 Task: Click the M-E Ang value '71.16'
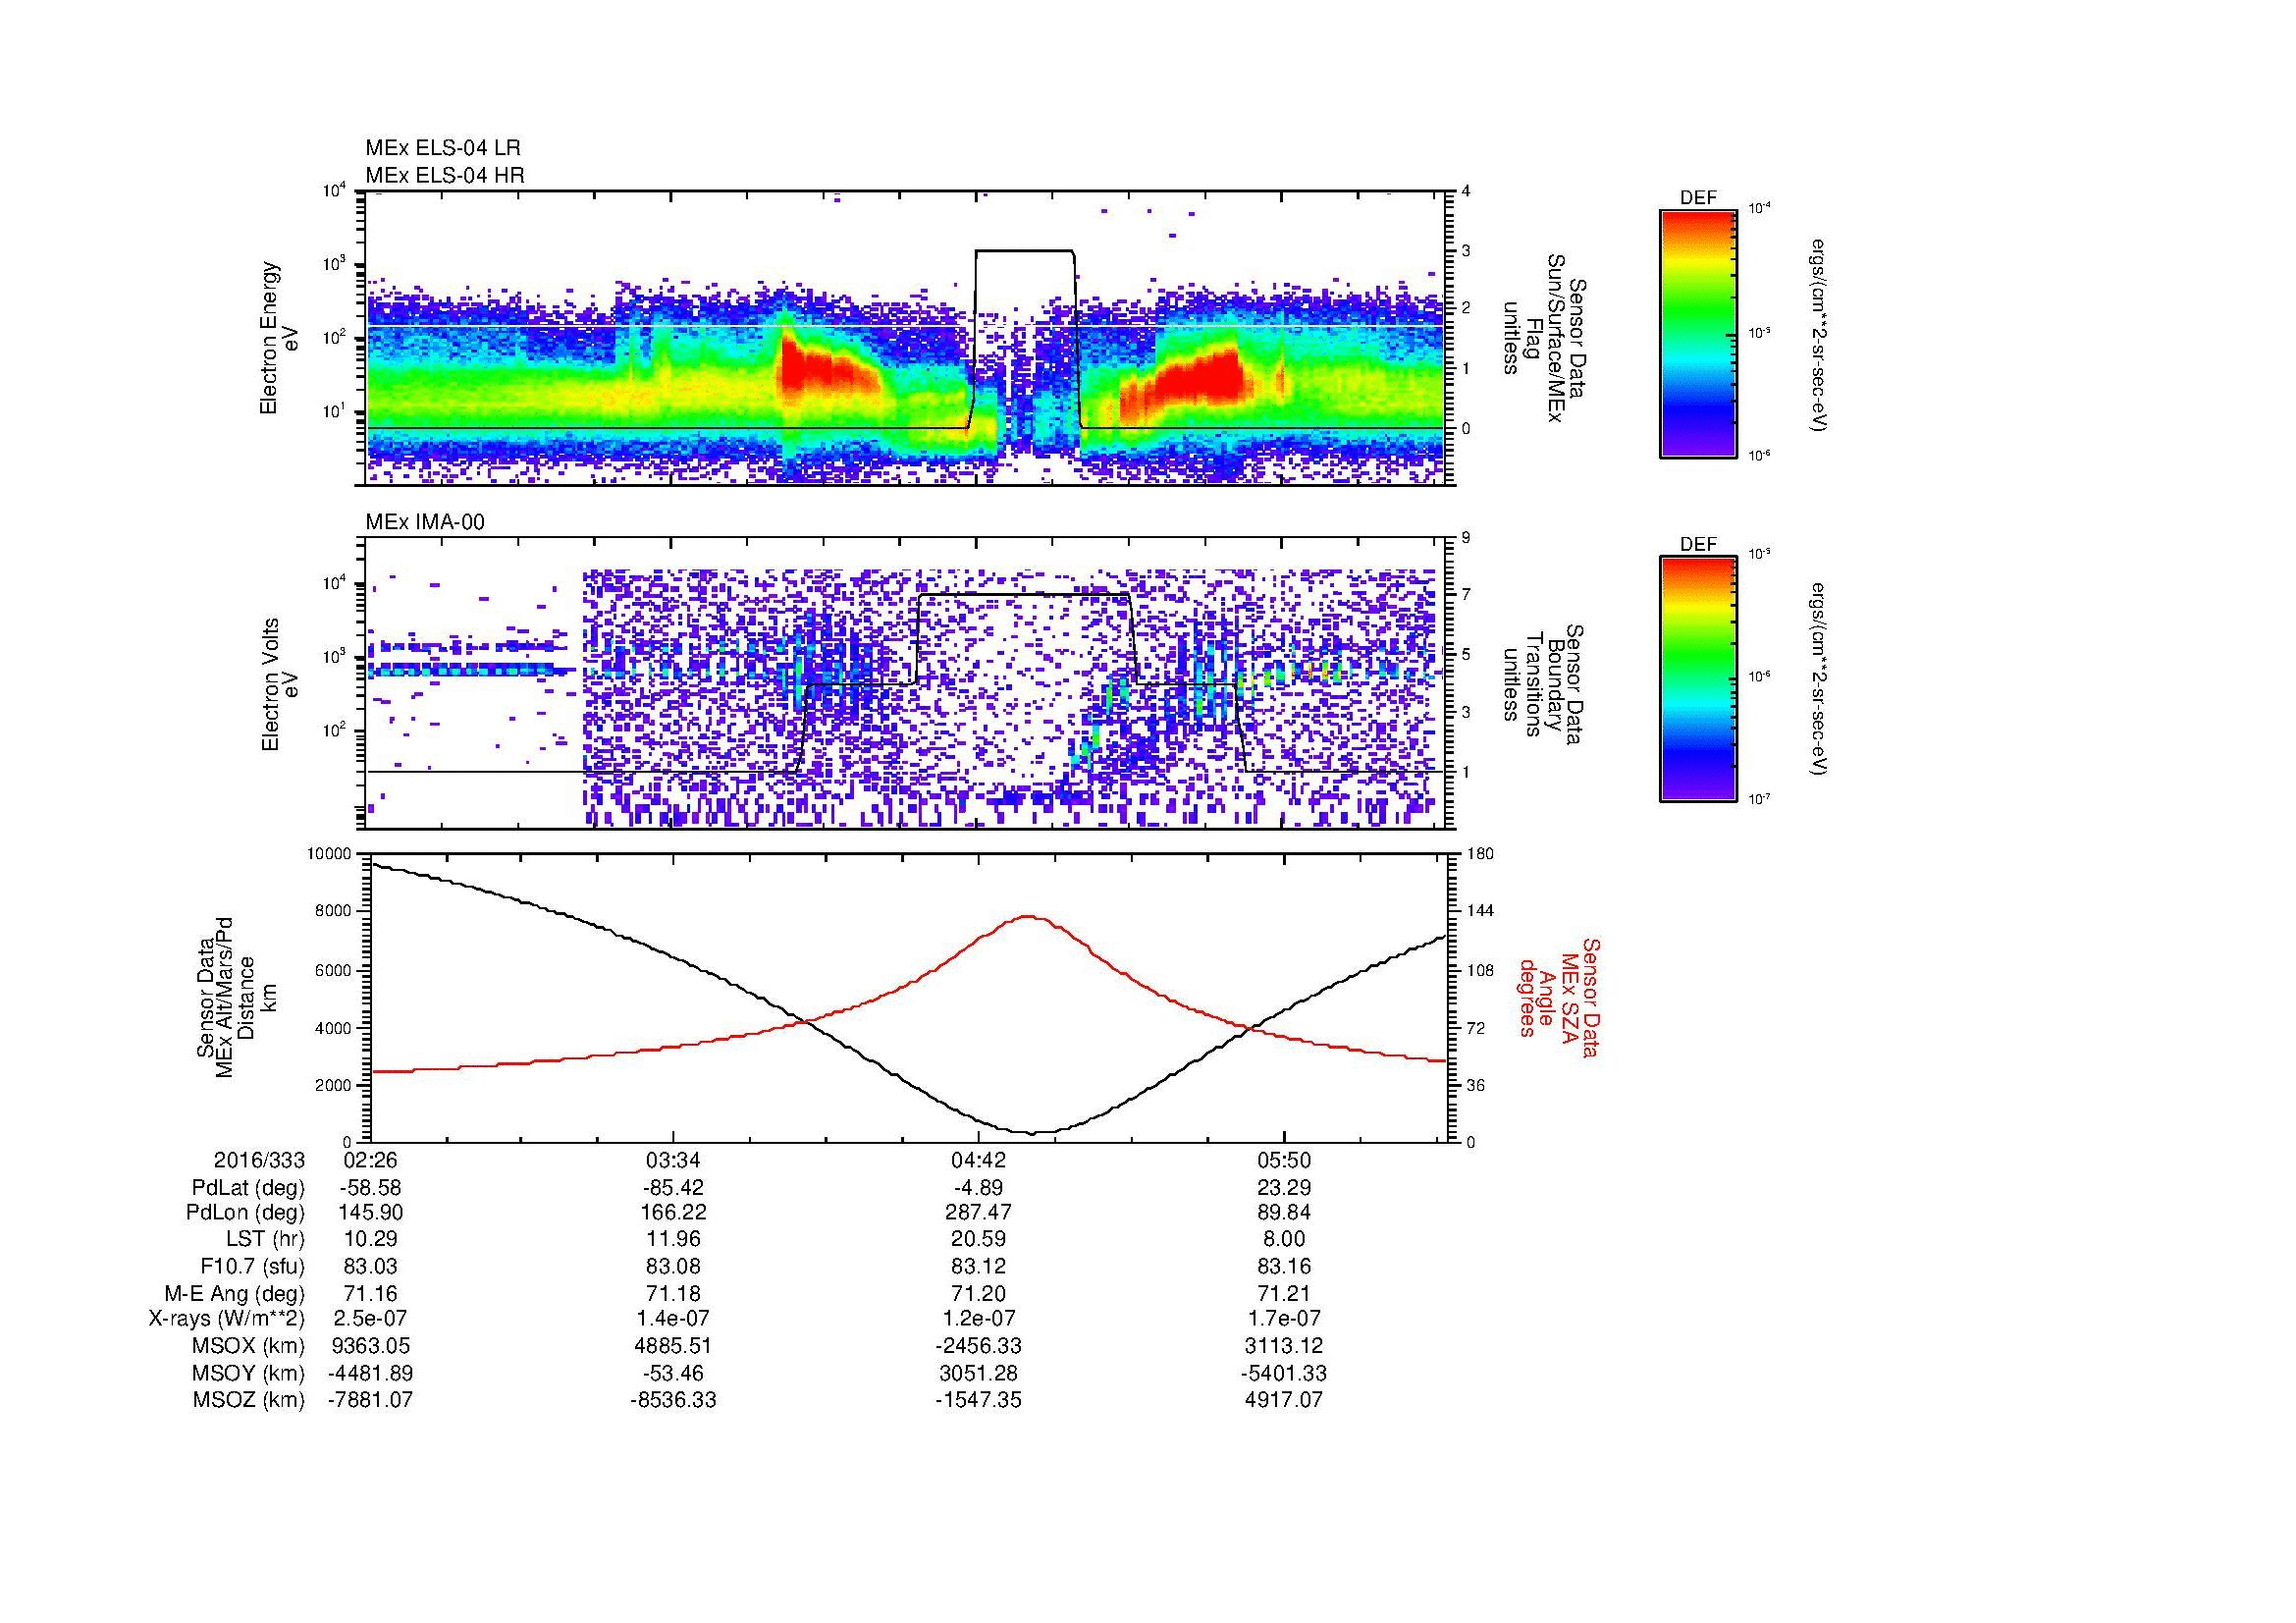370,1293
